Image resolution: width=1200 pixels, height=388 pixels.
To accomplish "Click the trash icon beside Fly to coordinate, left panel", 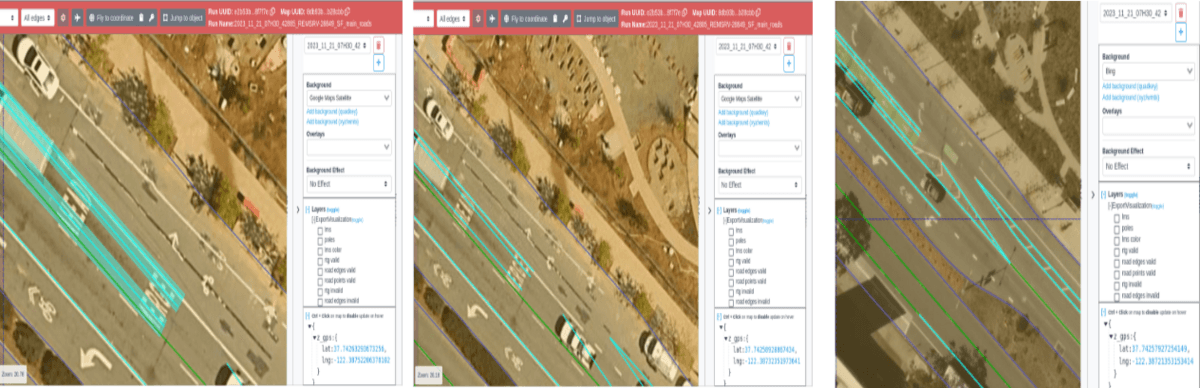I will [141, 18].
